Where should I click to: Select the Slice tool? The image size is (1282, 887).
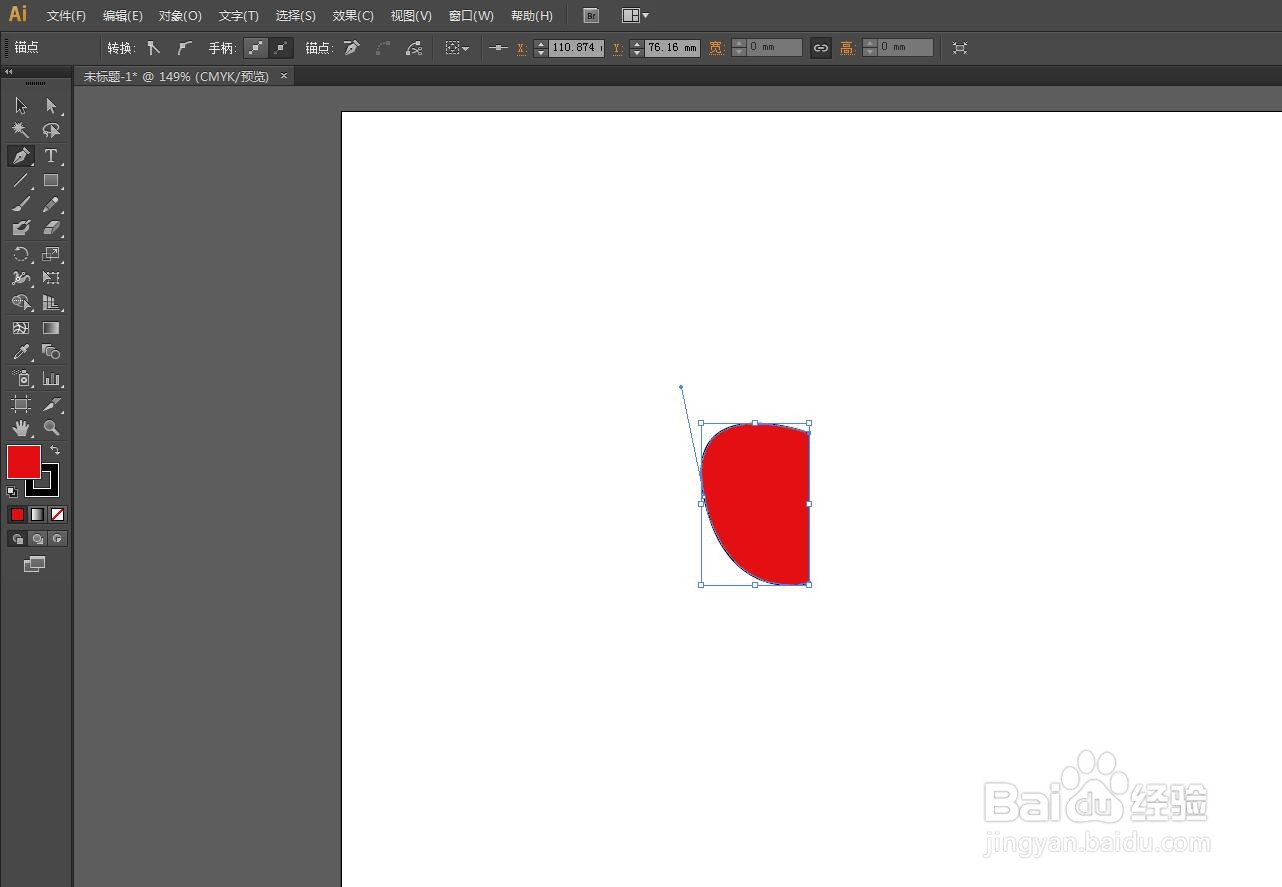click(x=51, y=404)
